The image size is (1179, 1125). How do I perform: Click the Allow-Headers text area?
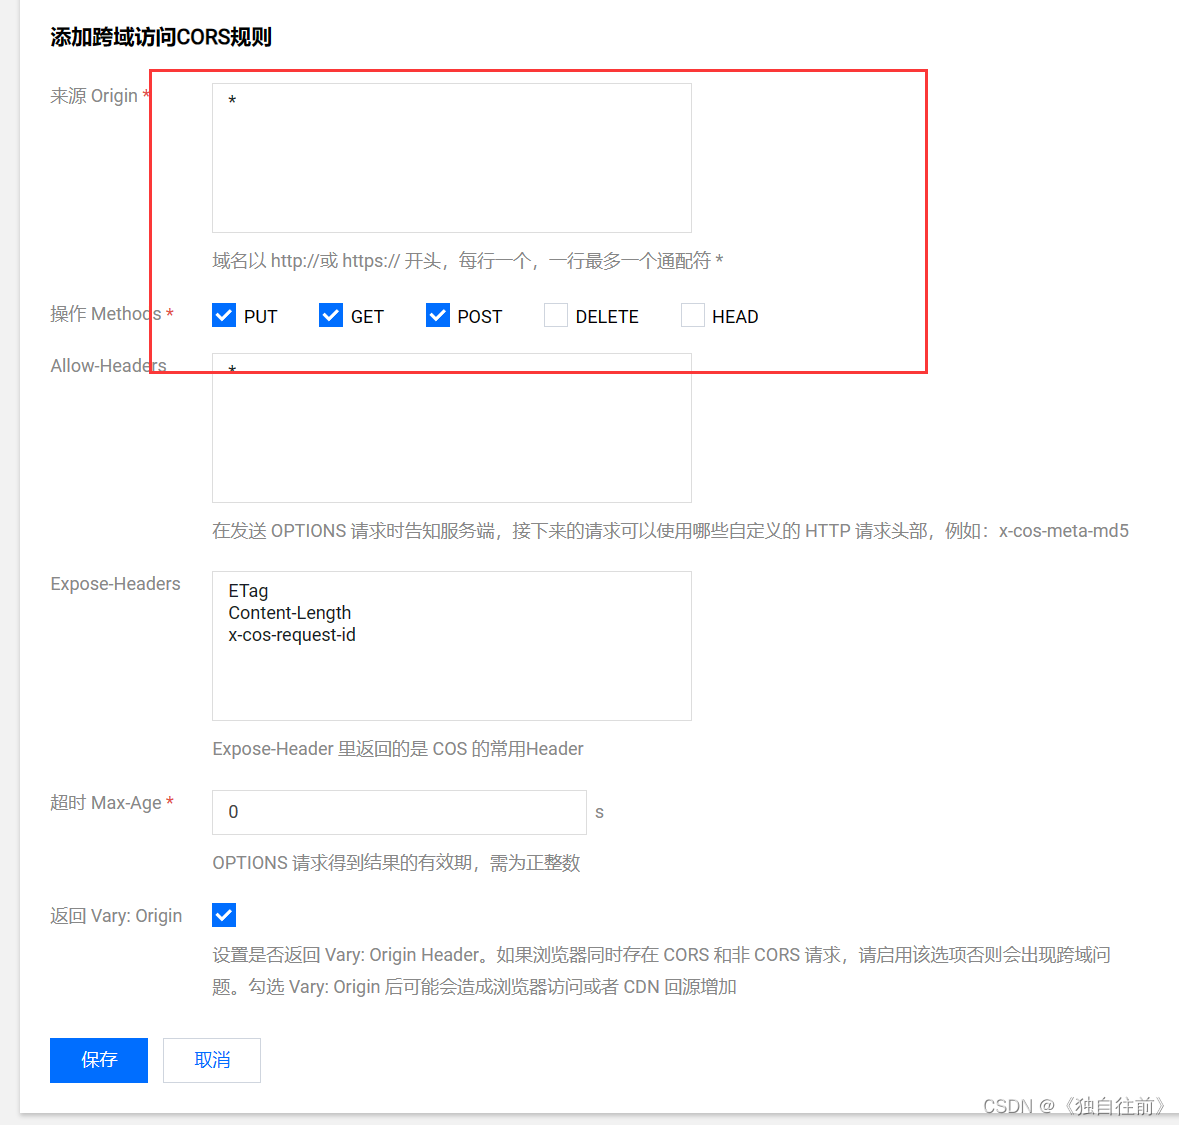(451, 430)
